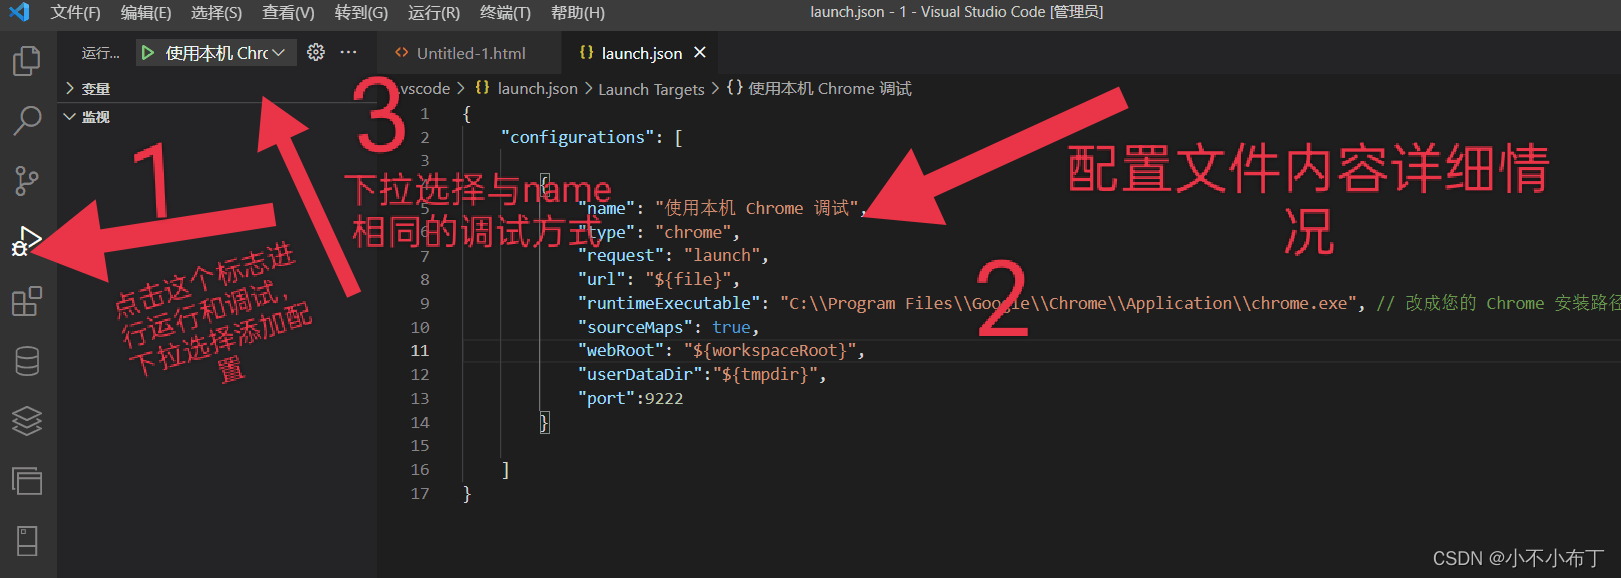Image resolution: width=1621 pixels, height=578 pixels.
Task: Open the database icon in activity bar
Action: pos(27,361)
